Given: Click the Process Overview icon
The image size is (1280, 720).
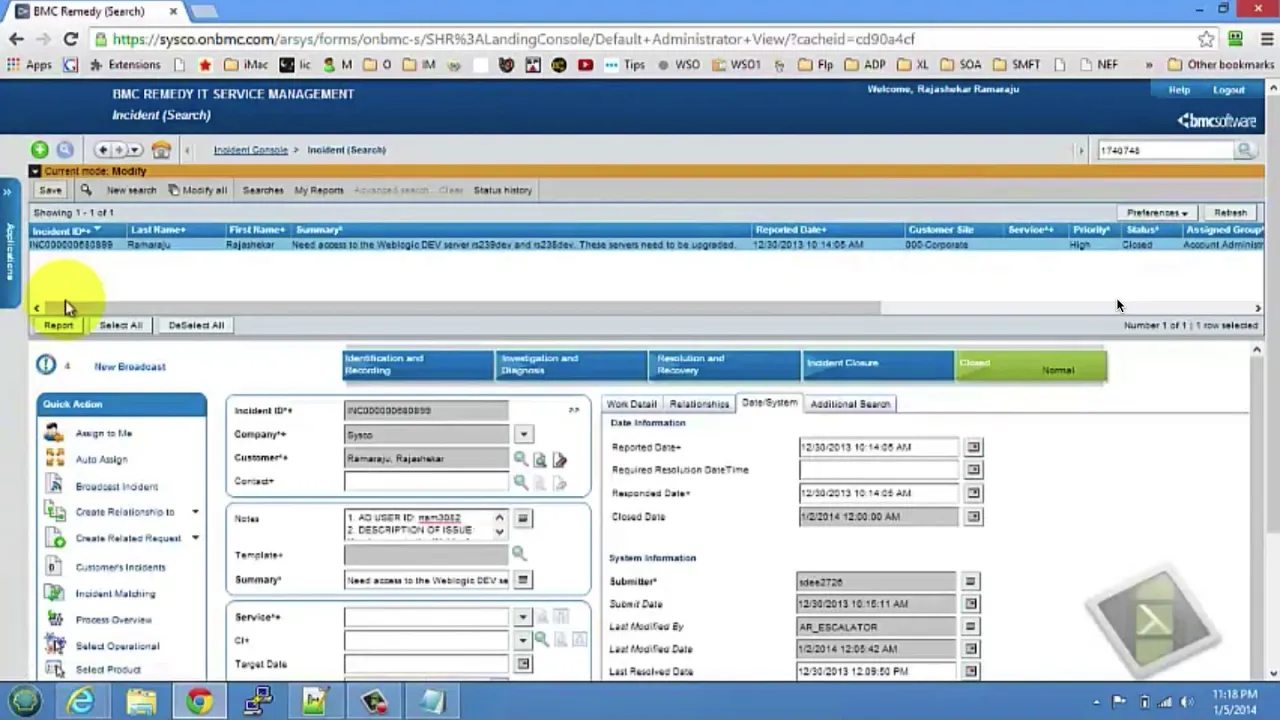Looking at the screenshot, I should 55,620.
